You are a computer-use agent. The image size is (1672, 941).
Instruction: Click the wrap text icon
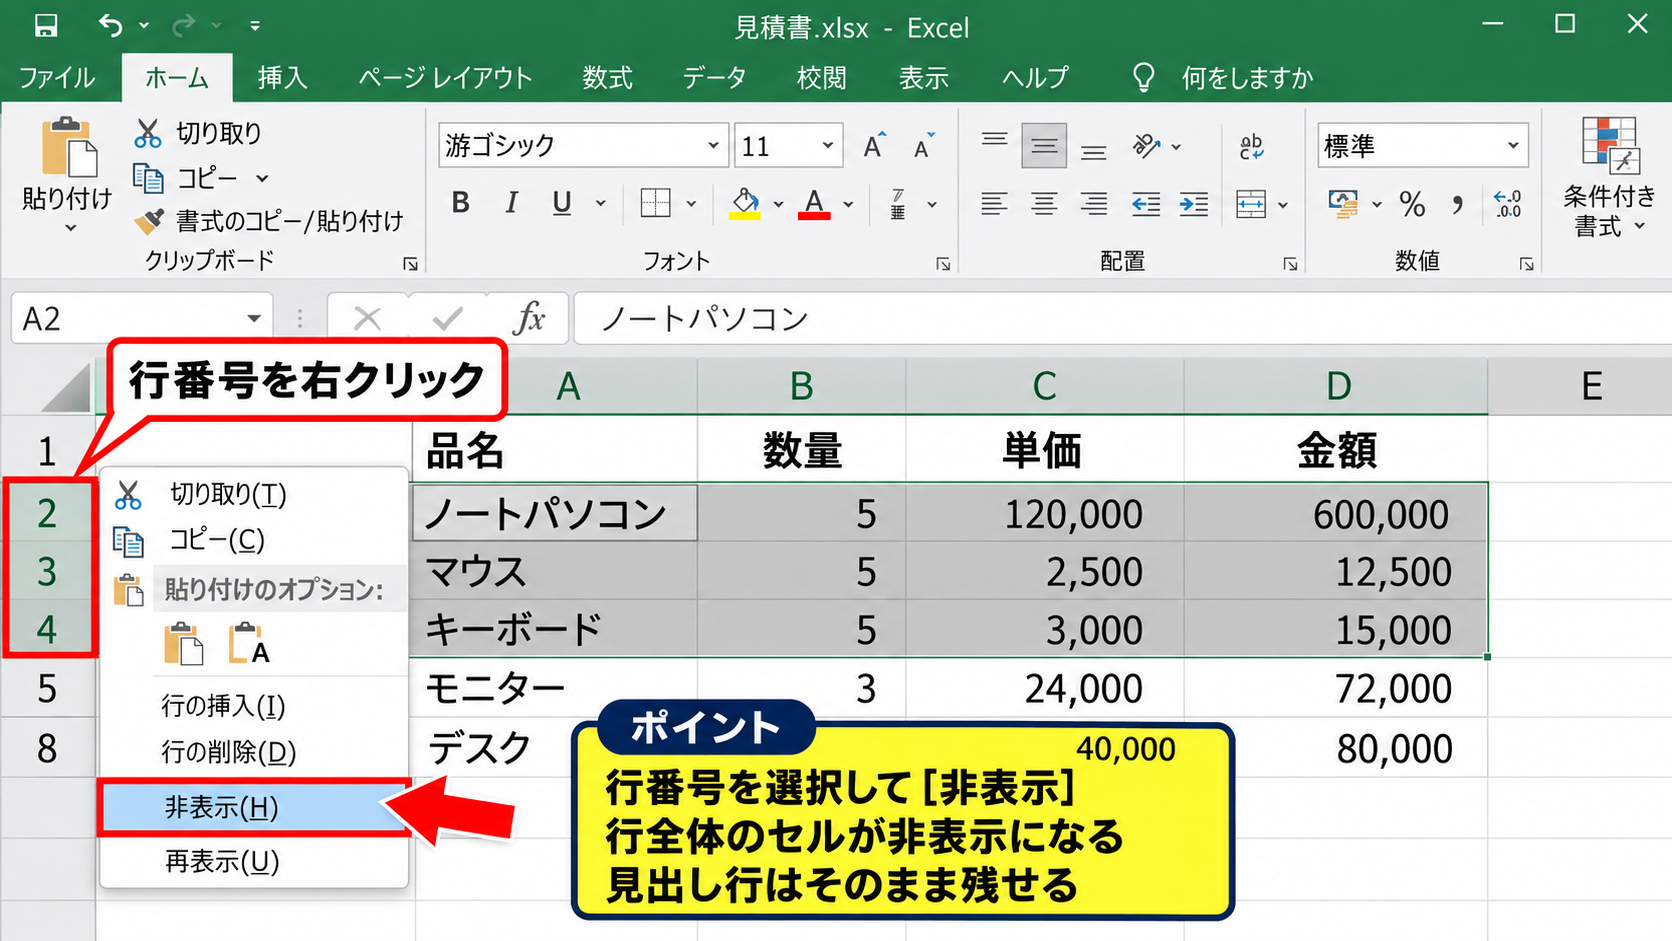click(1251, 147)
